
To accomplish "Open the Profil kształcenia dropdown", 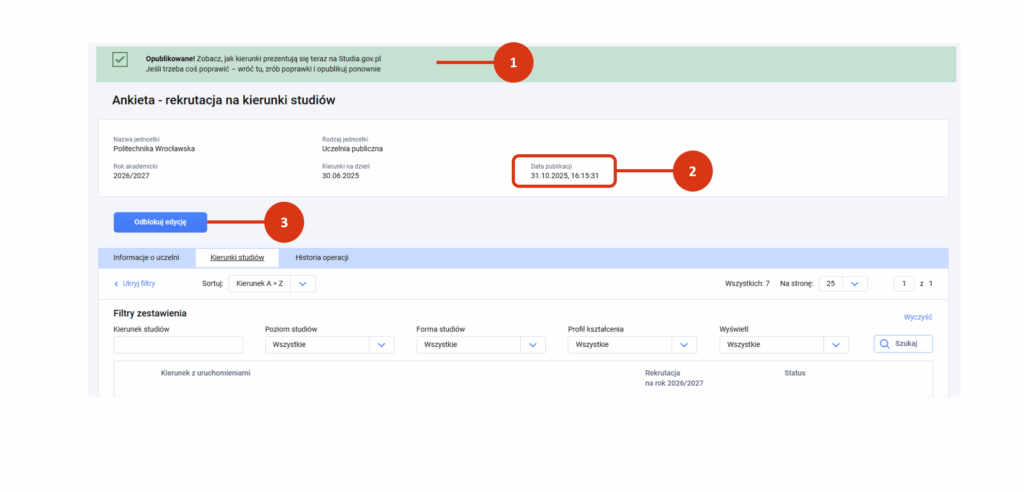I will click(632, 344).
